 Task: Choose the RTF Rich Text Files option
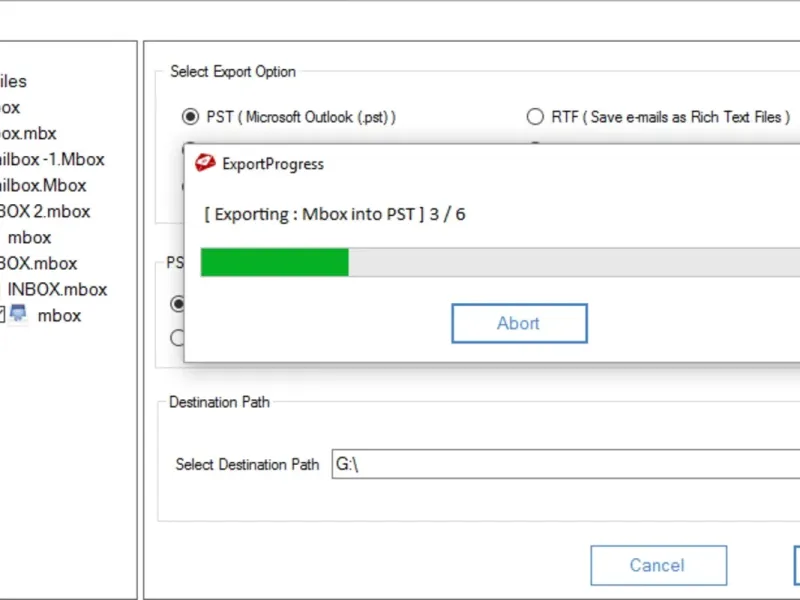(535, 117)
